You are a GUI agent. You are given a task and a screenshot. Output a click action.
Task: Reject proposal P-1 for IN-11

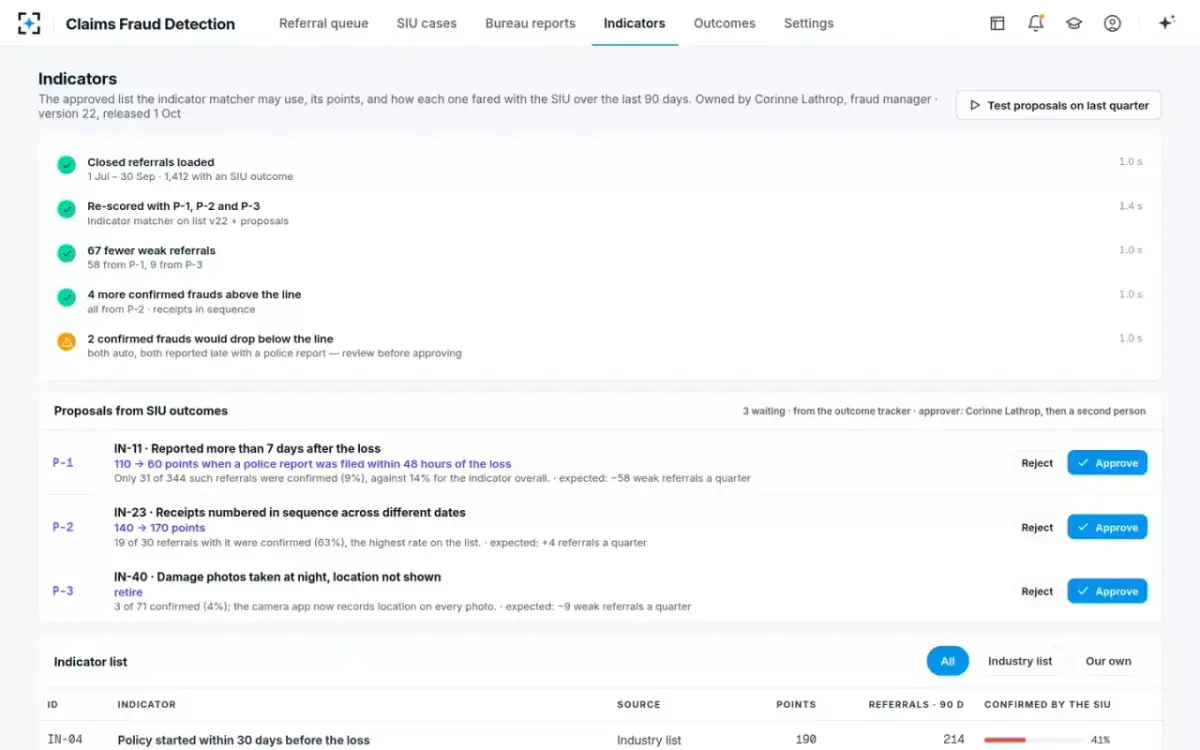coord(1037,463)
